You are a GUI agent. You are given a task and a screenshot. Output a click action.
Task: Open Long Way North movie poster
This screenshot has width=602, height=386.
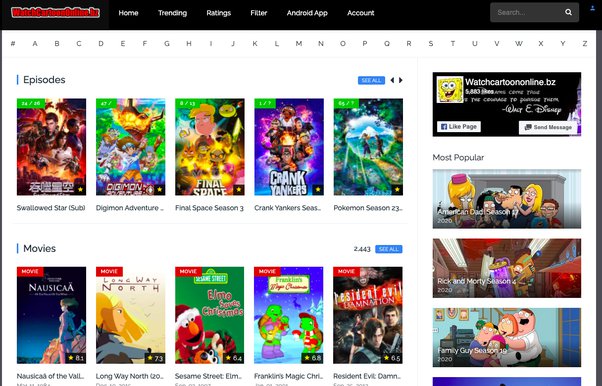(x=131, y=315)
